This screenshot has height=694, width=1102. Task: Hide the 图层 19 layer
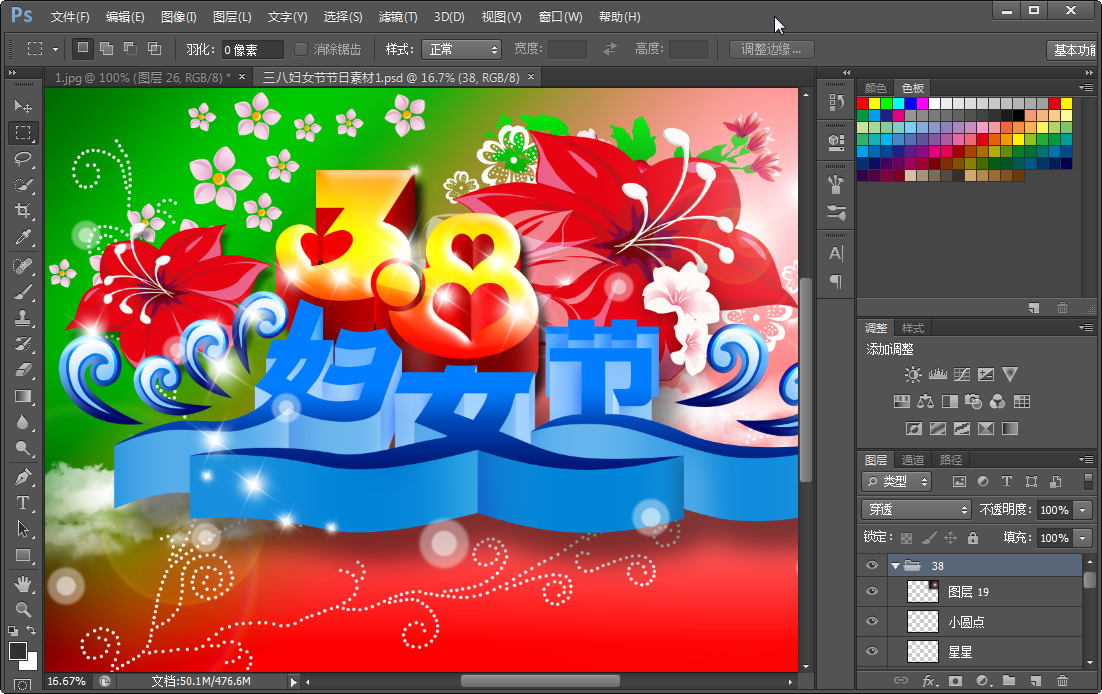(872, 591)
